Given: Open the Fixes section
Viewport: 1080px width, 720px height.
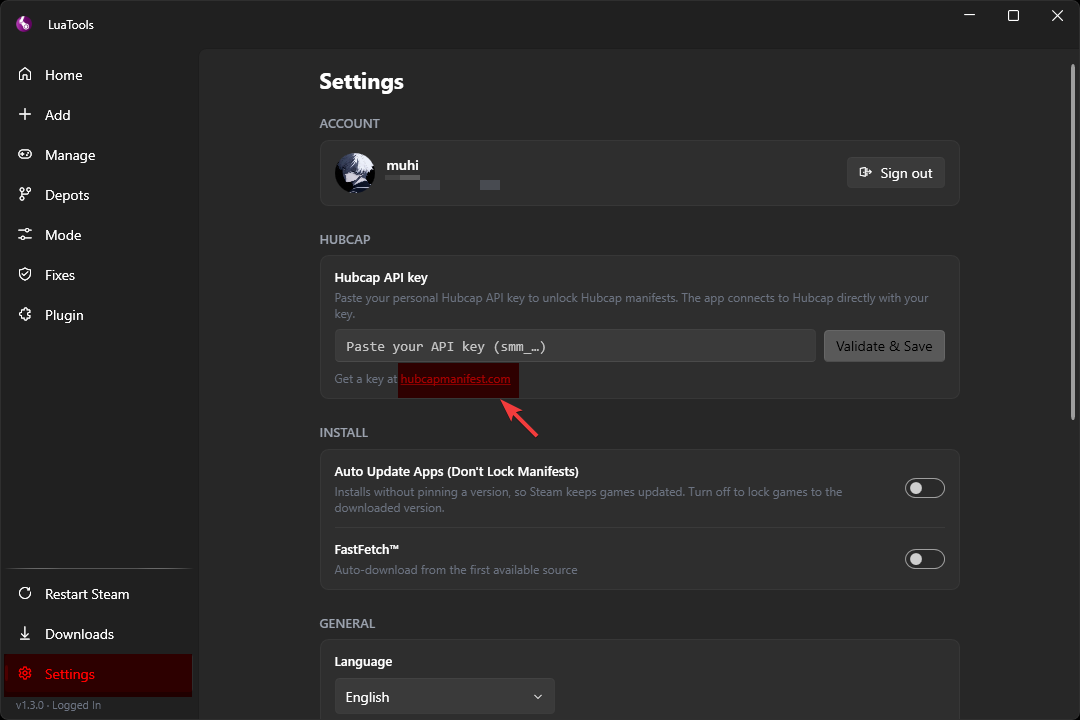Looking at the screenshot, I should click(98, 274).
